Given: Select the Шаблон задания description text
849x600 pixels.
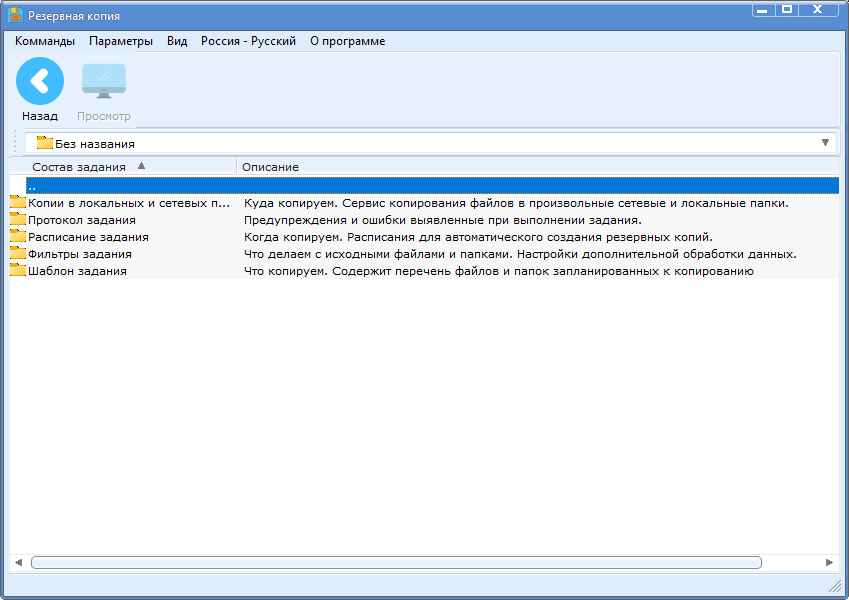Looking at the screenshot, I should click(x=498, y=271).
